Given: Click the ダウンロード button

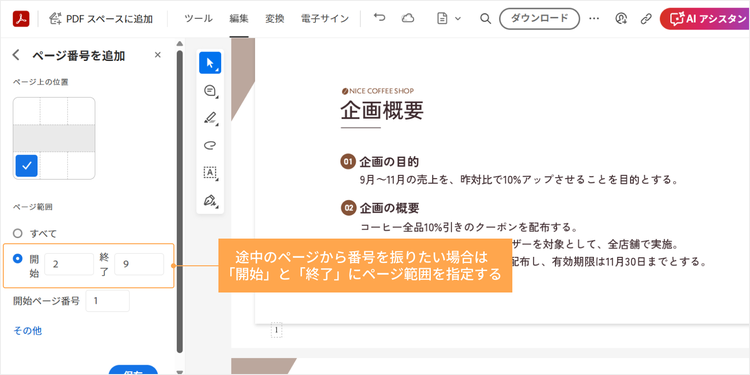Looking at the screenshot, I should 540,19.
